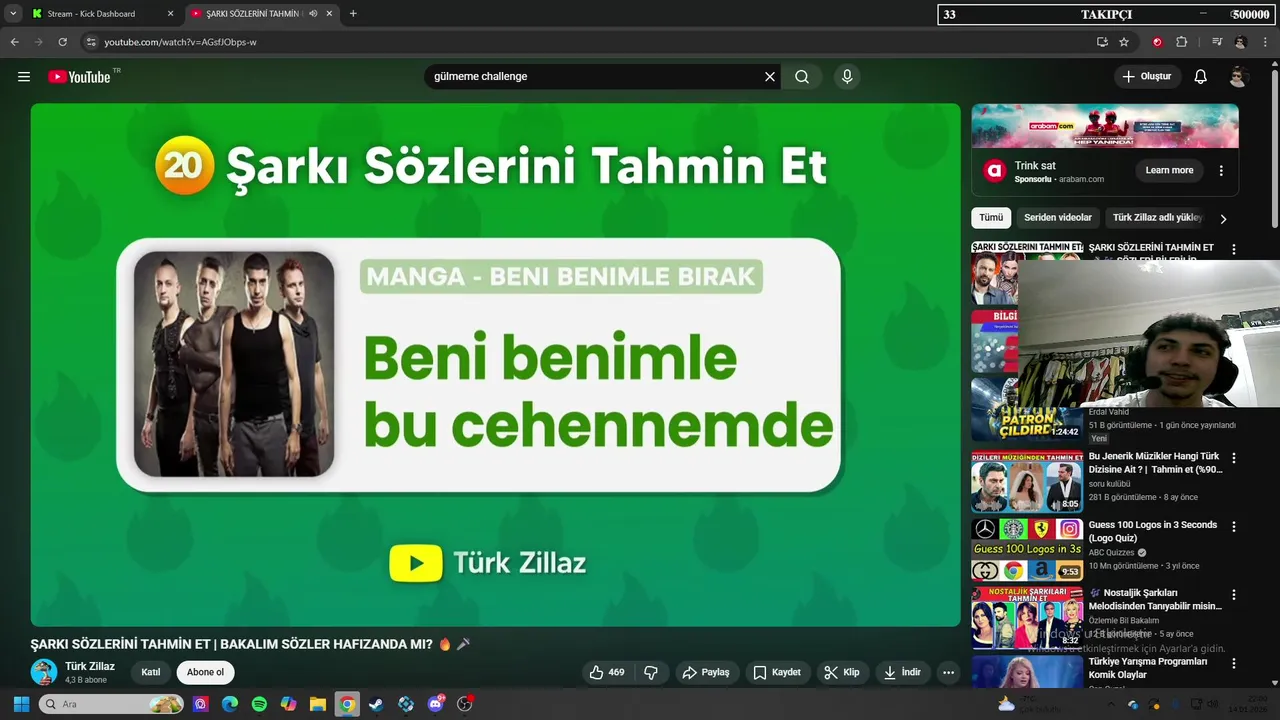The height and width of the screenshot is (720, 1280).
Task: Open the red recorder extension icon
Action: (x=1157, y=42)
